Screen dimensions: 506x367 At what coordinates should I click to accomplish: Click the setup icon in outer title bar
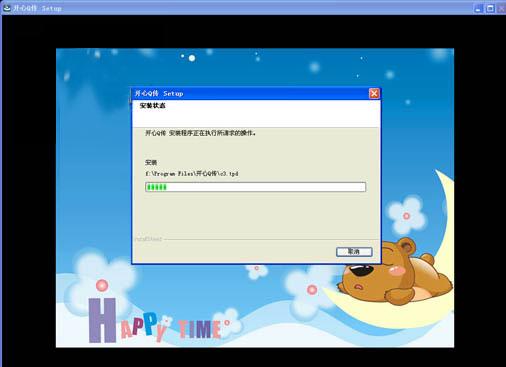(7, 8)
